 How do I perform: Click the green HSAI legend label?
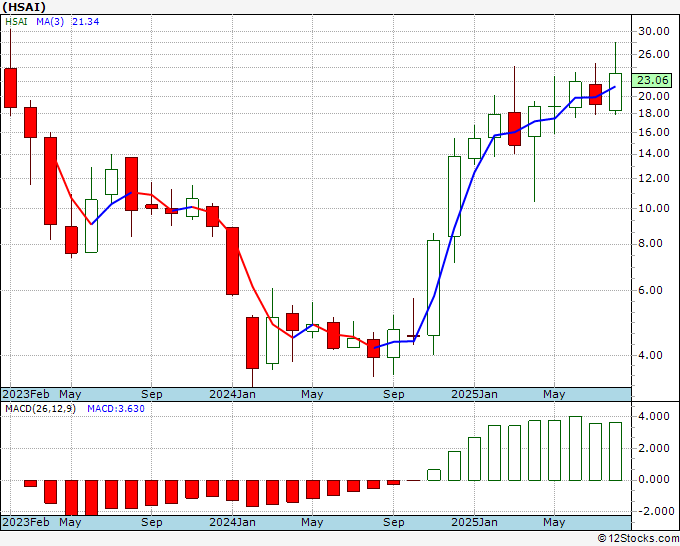coord(16,21)
